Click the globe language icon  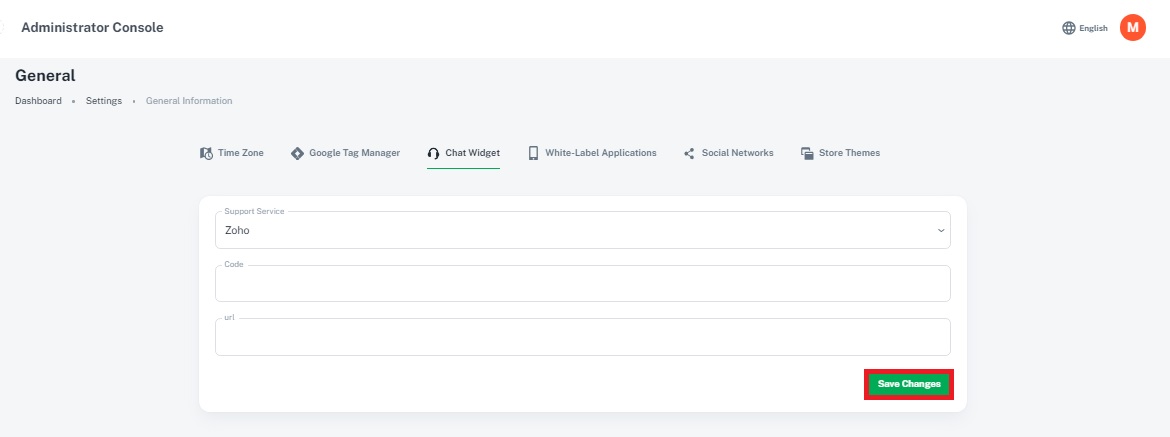point(1068,28)
